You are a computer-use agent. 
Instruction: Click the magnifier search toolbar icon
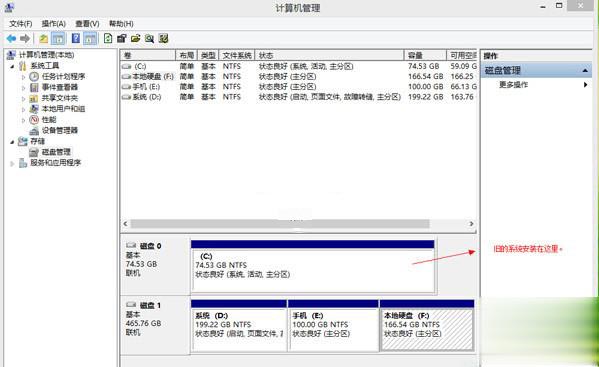pos(149,39)
